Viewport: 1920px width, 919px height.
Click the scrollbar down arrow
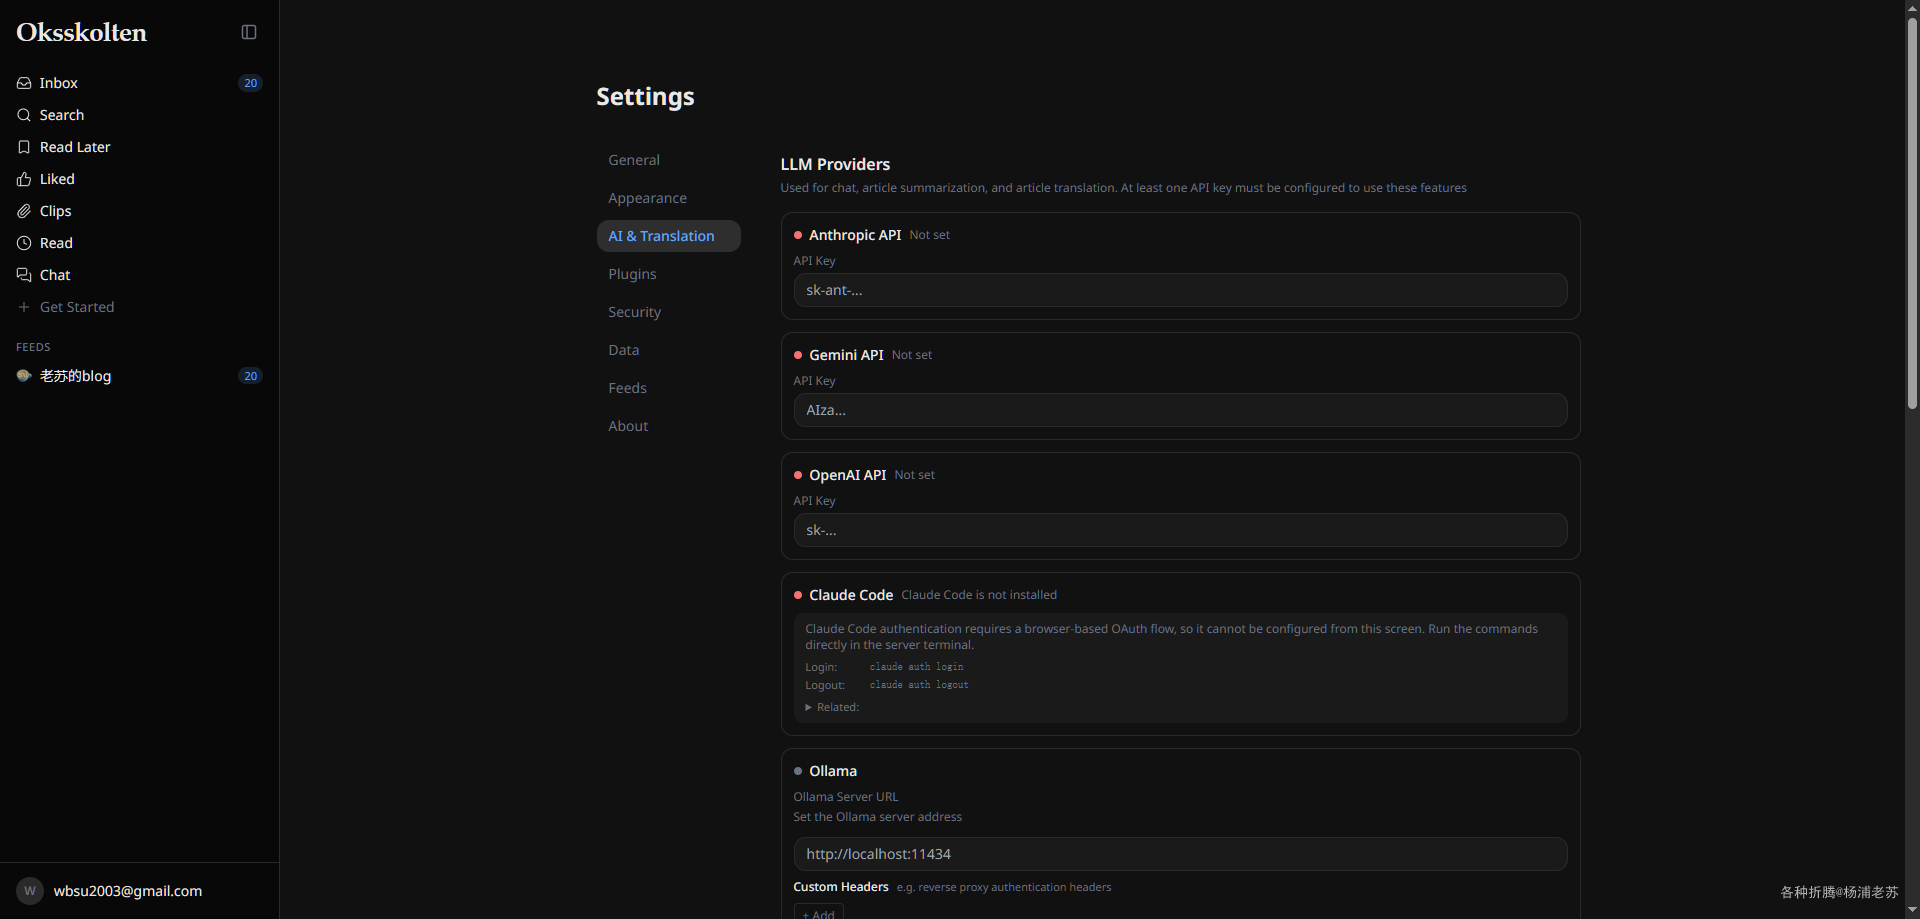click(1912, 911)
